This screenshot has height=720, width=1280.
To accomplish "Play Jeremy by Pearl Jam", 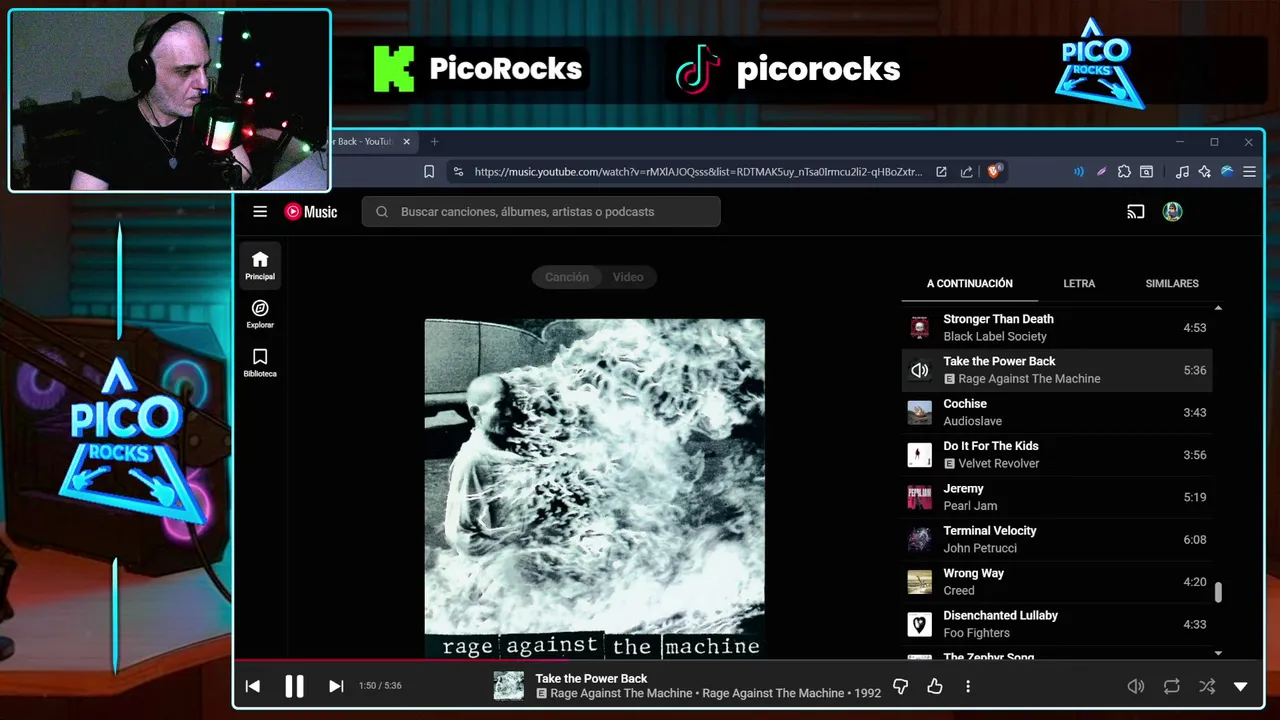I will point(1057,497).
